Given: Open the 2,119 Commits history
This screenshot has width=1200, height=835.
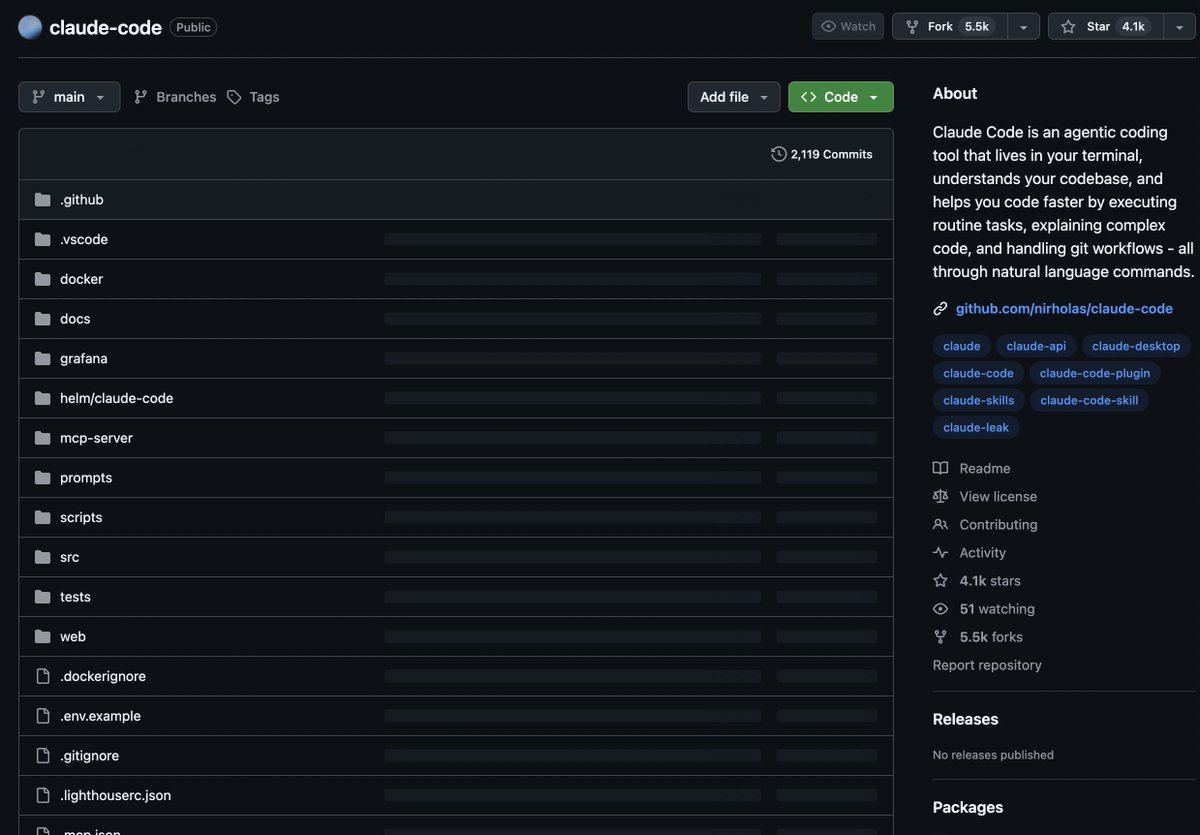Looking at the screenshot, I should tap(822, 154).
